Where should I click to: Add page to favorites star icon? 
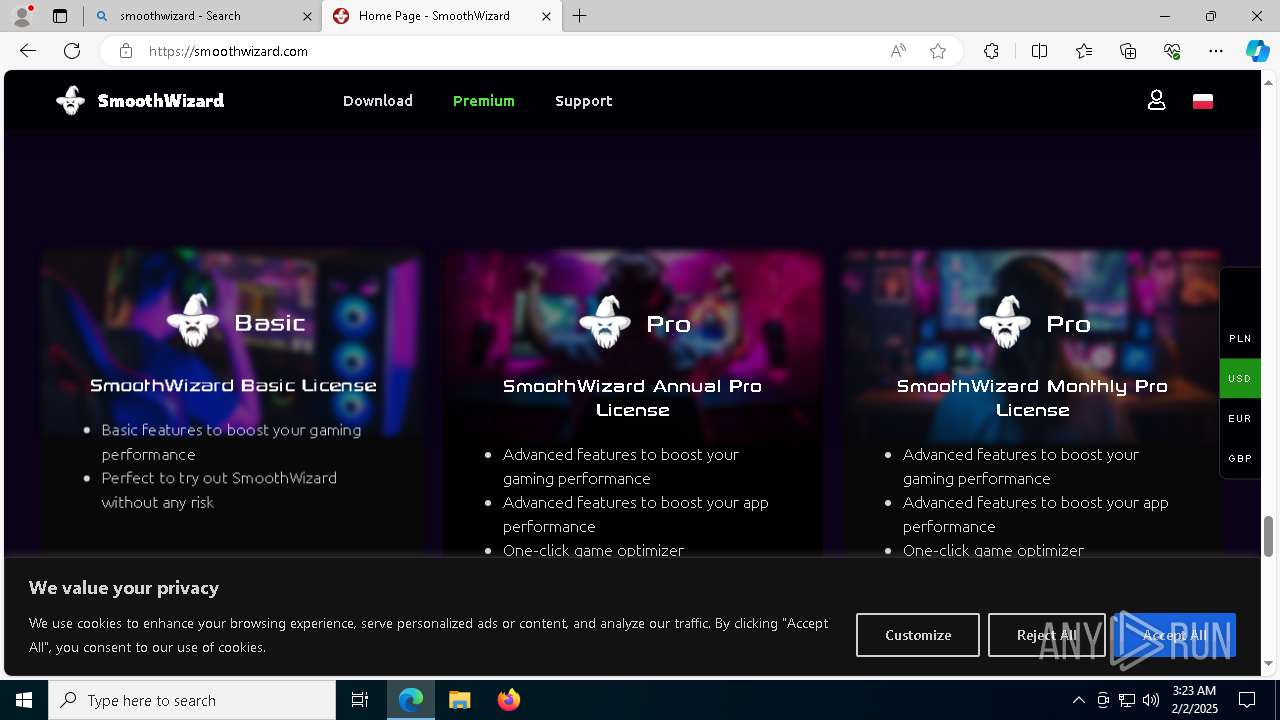pos(938,51)
